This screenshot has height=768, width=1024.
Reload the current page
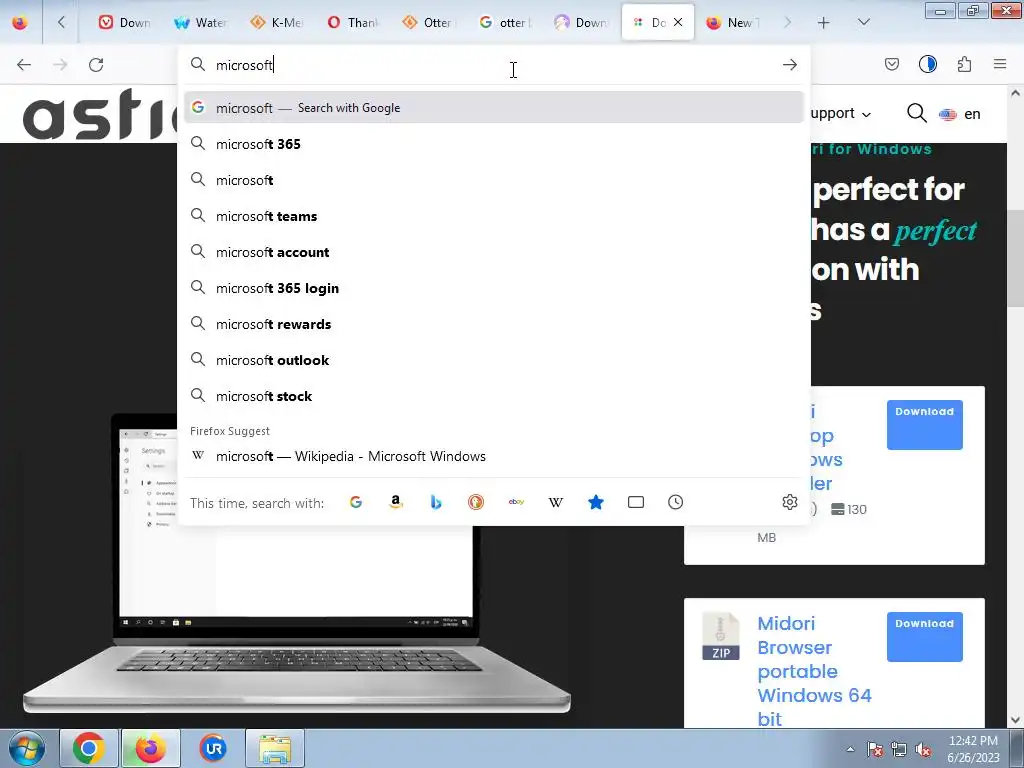tap(96, 65)
